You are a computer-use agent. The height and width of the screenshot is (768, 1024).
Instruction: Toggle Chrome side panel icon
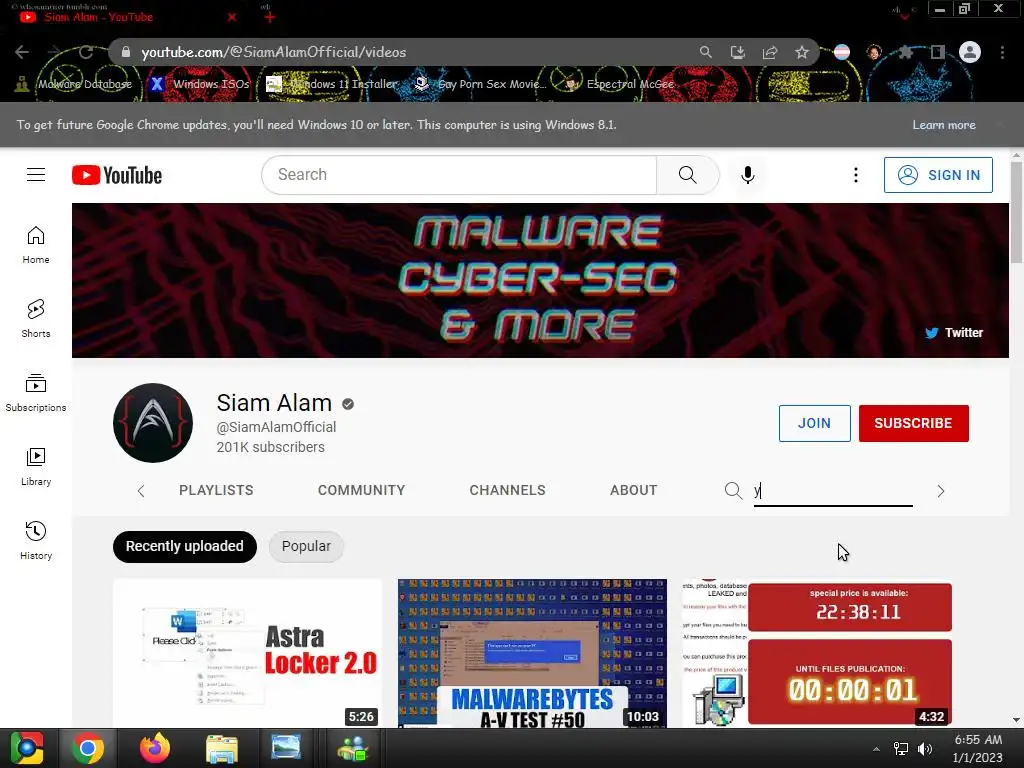point(938,52)
